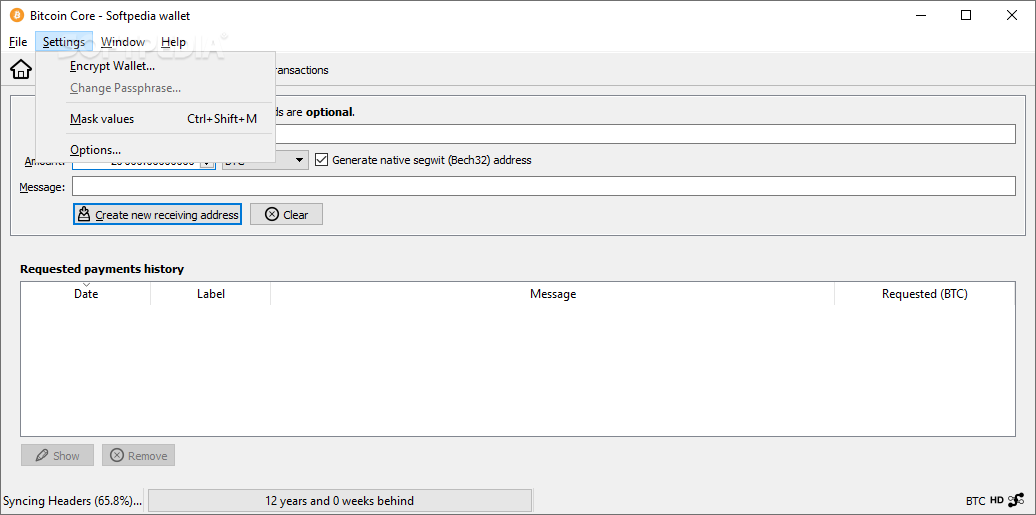Sort payments history by Label column
The width and height of the screenshot is (1036, 515).
211,294
